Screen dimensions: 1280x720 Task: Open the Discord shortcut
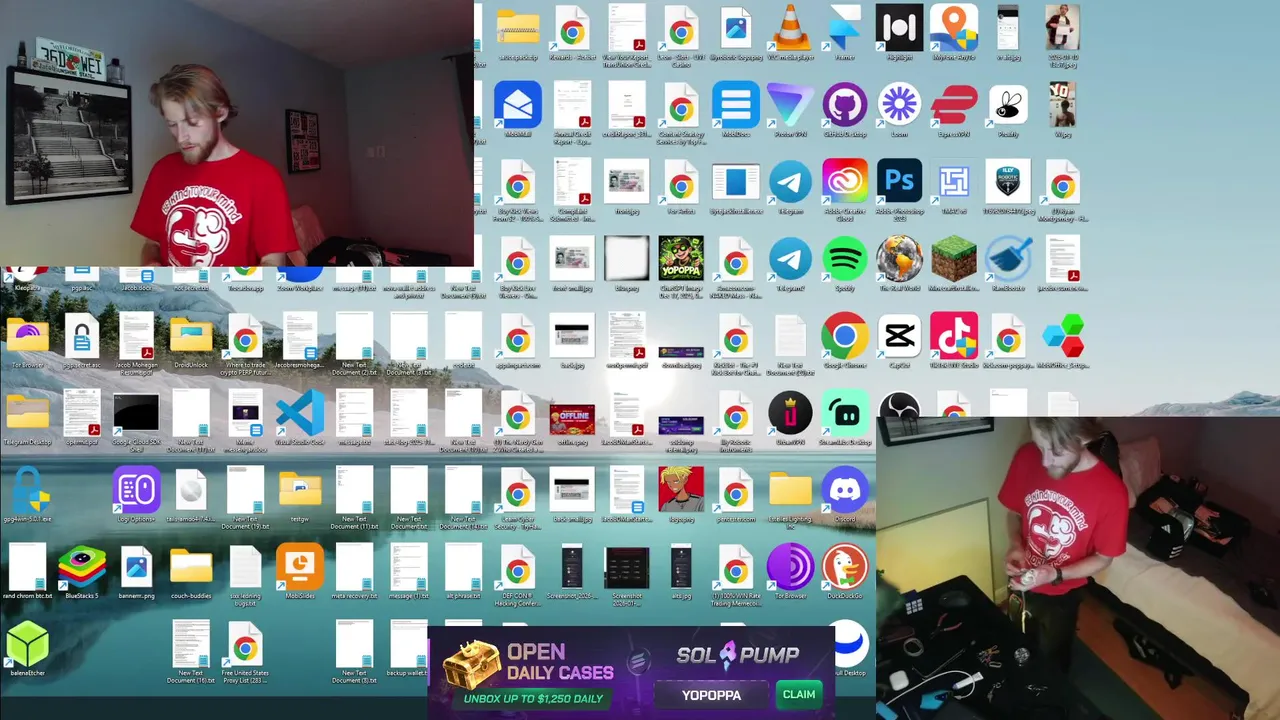coord(844,491)
